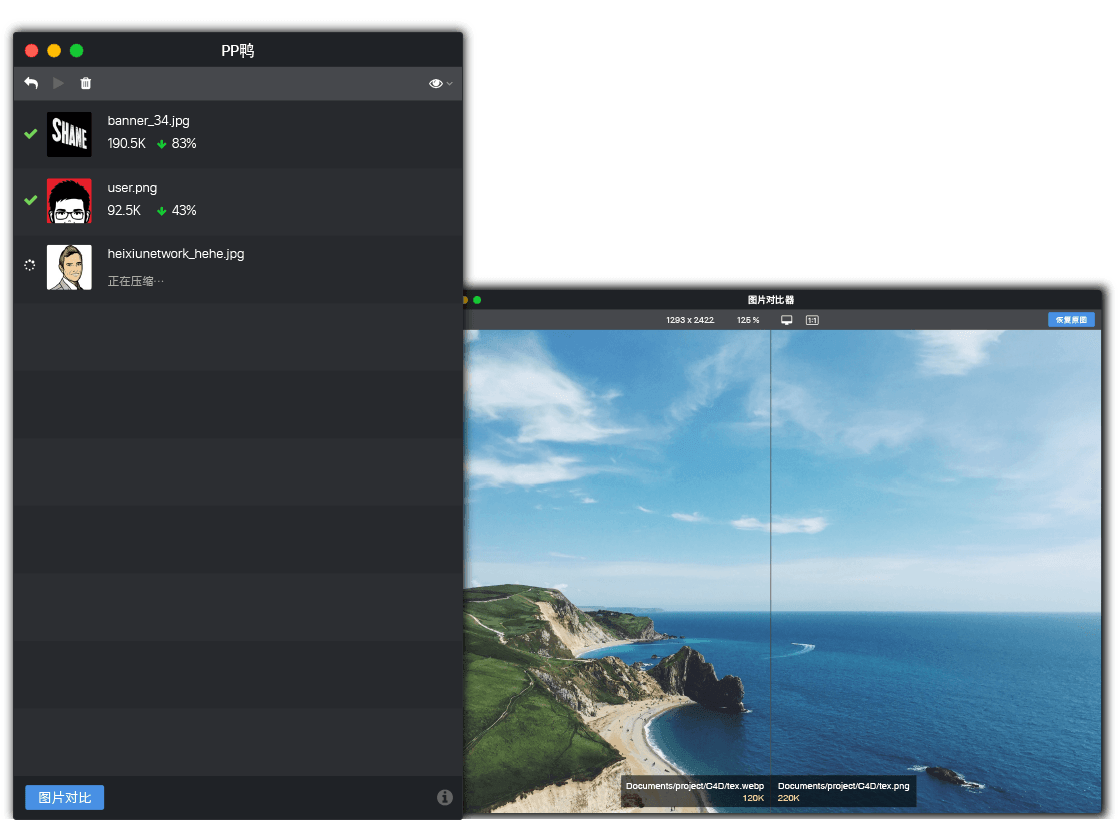Click the 1:1 actual size icon
Image resolution: width=1120 pixels, height=820 pixels.
(x=812, y=320)
